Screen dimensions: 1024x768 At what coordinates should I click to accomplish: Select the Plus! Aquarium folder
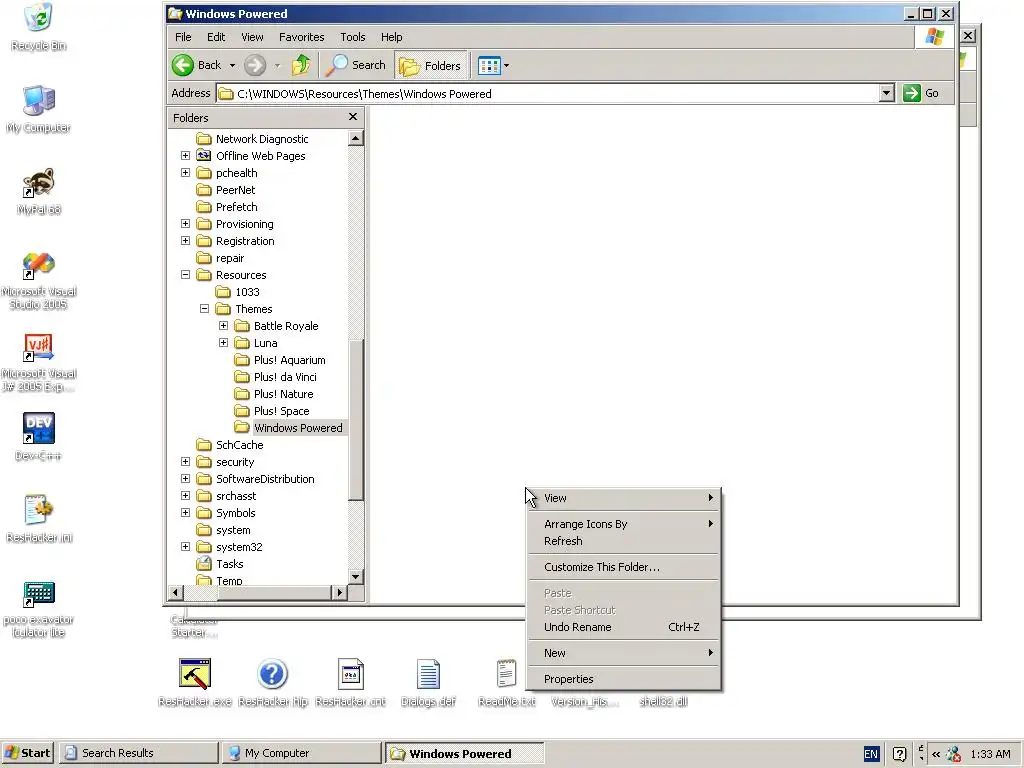pos(280,359)
